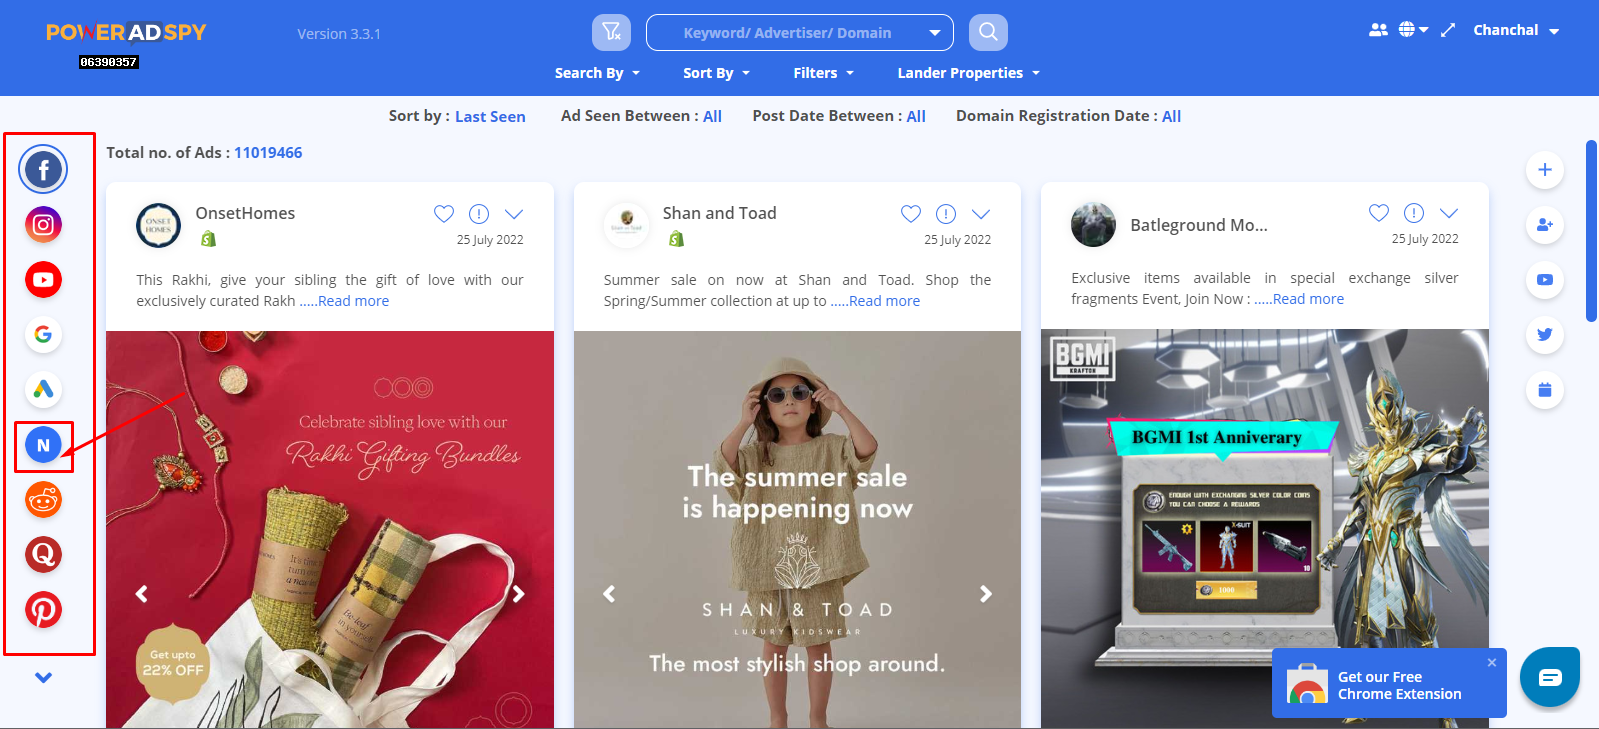Click the total ads count 11019466
The image size is (1599, 729).
point(268,153)
